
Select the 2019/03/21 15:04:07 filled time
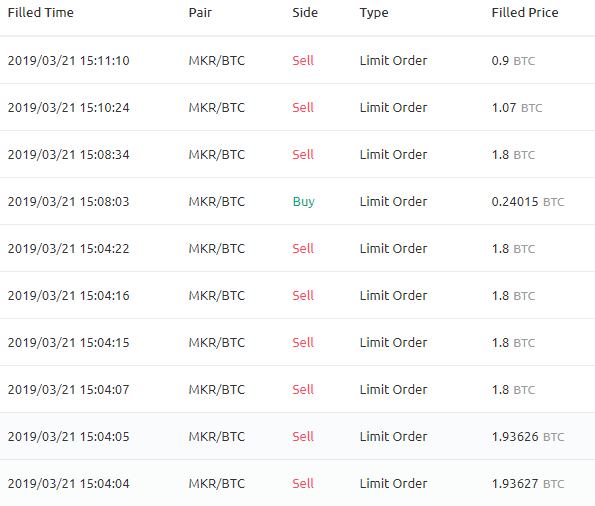click(x=68, y=389)
